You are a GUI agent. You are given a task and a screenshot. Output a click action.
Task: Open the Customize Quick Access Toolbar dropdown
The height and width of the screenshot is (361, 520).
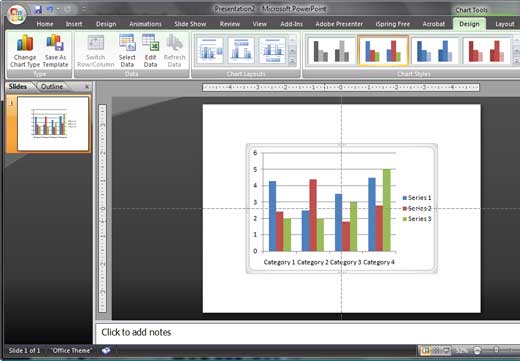click(84, 10)
